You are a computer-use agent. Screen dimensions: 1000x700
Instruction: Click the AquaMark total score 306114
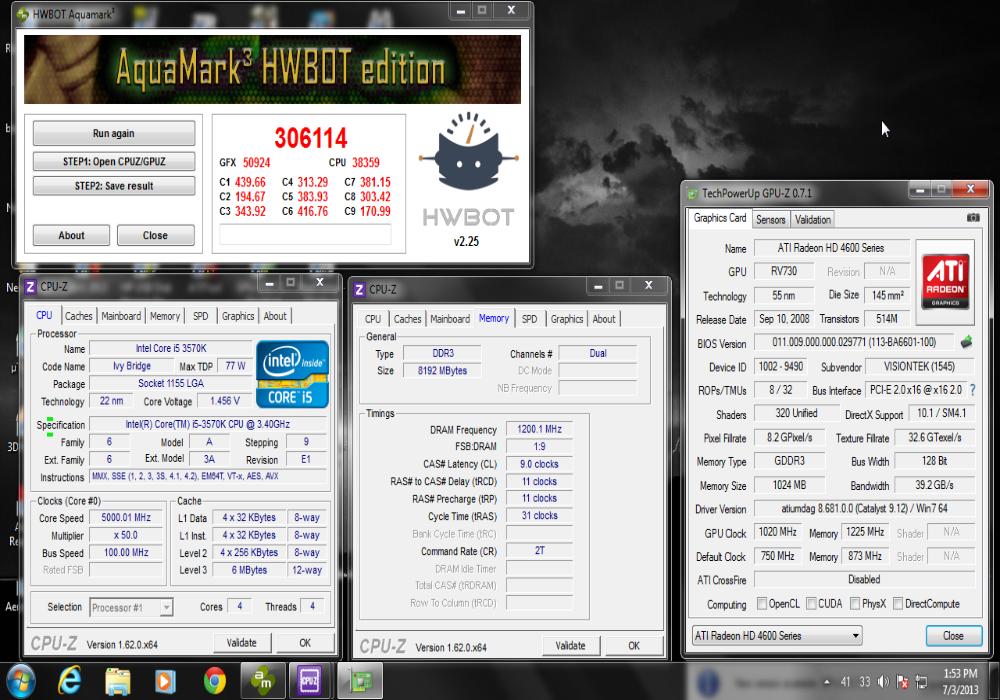311,138
